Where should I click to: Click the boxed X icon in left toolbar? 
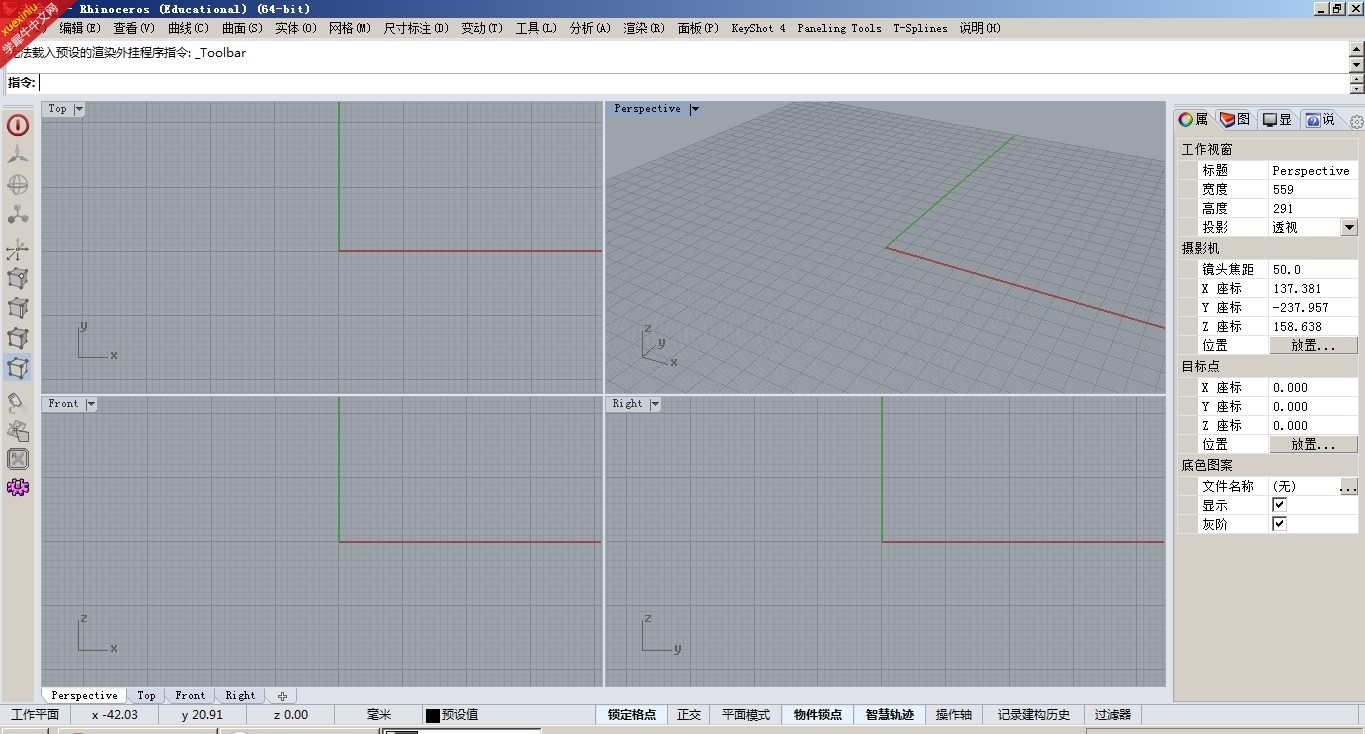click(18, 459)
